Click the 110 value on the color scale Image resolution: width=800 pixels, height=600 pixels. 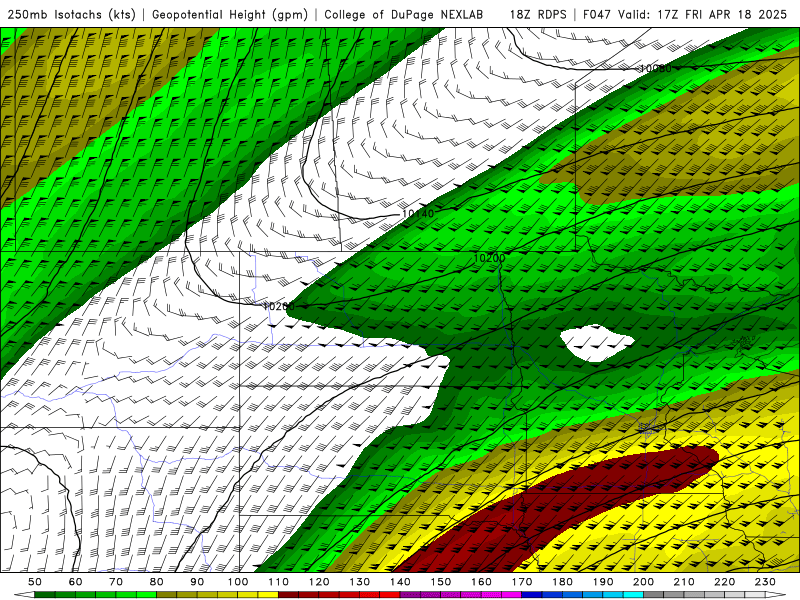279,582
